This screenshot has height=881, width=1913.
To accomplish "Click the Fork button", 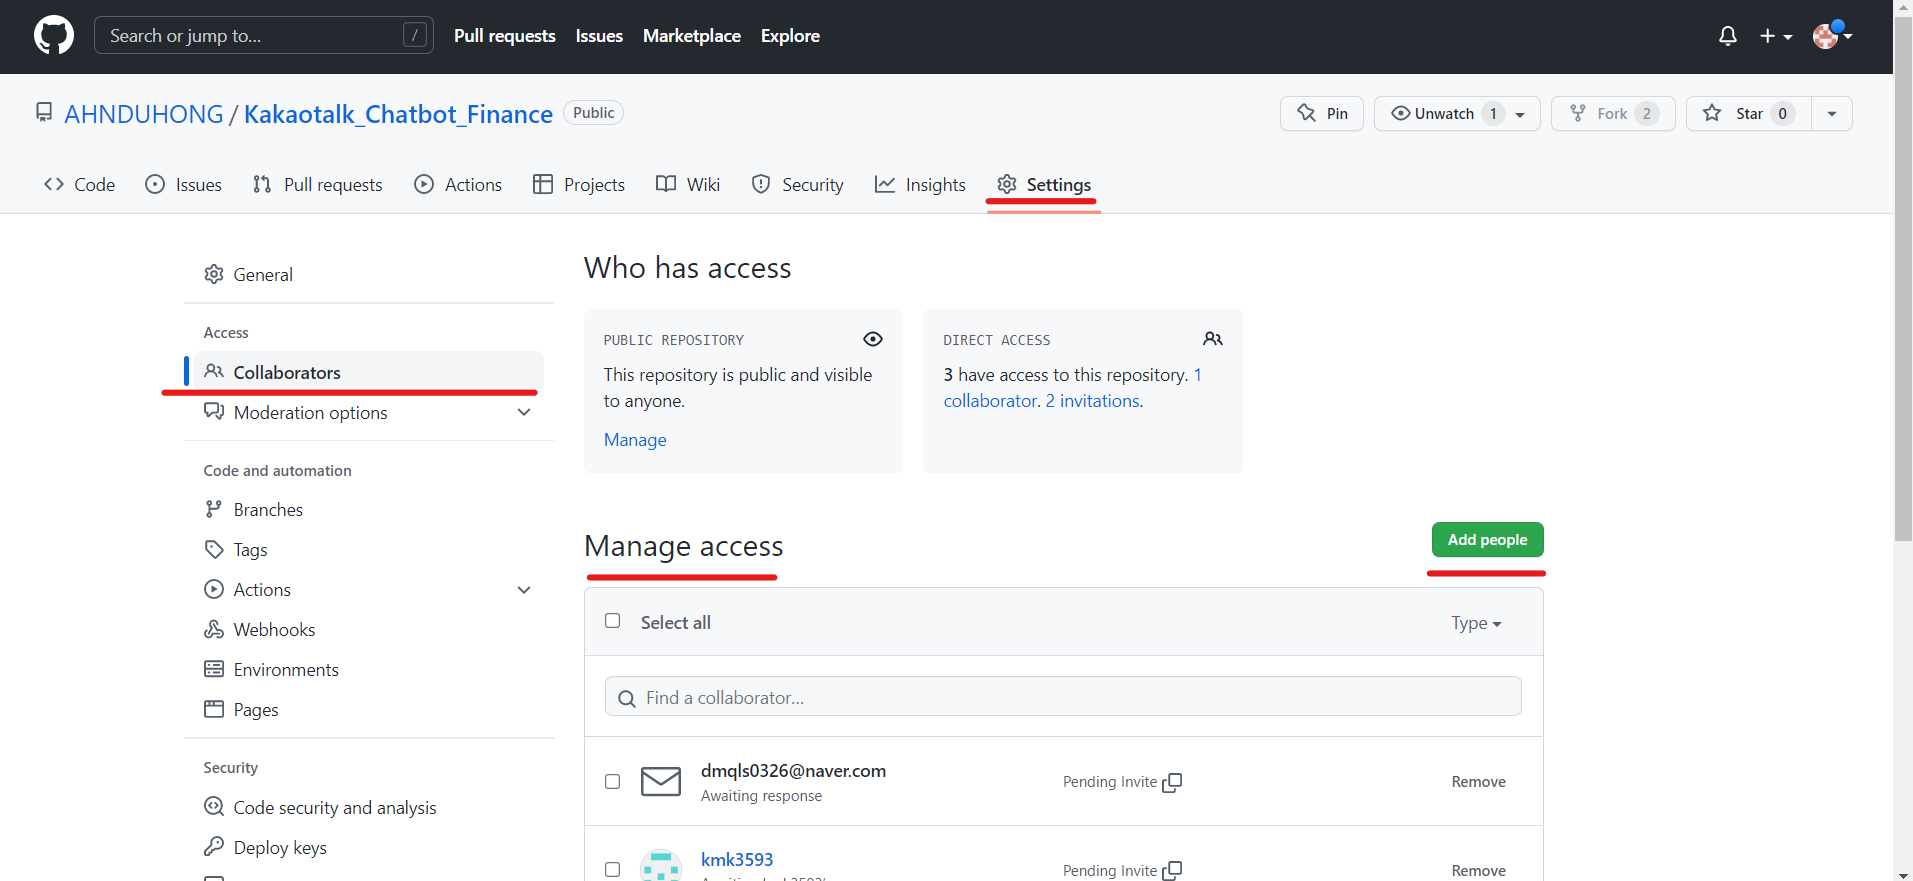I will pos(1612,114).
